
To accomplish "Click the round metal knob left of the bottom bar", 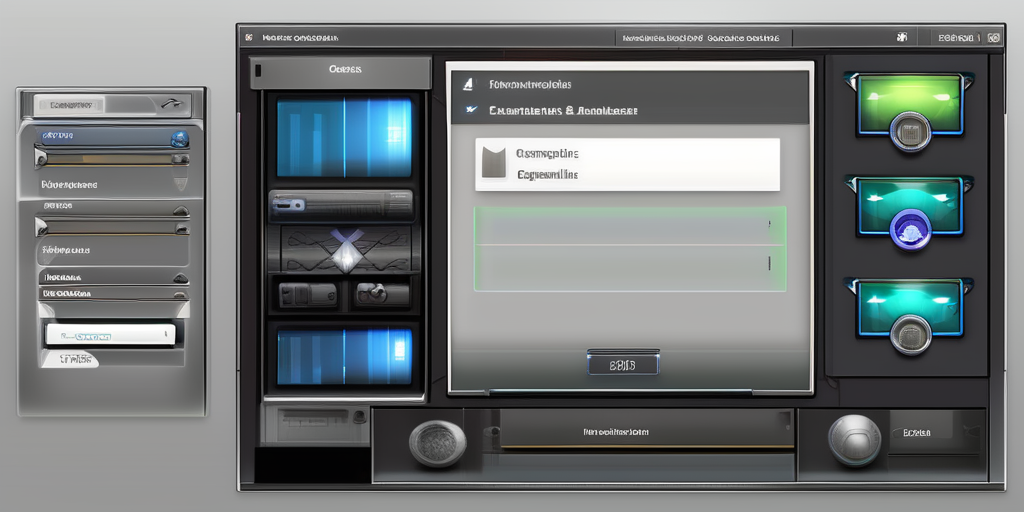I will pos(438,443).
